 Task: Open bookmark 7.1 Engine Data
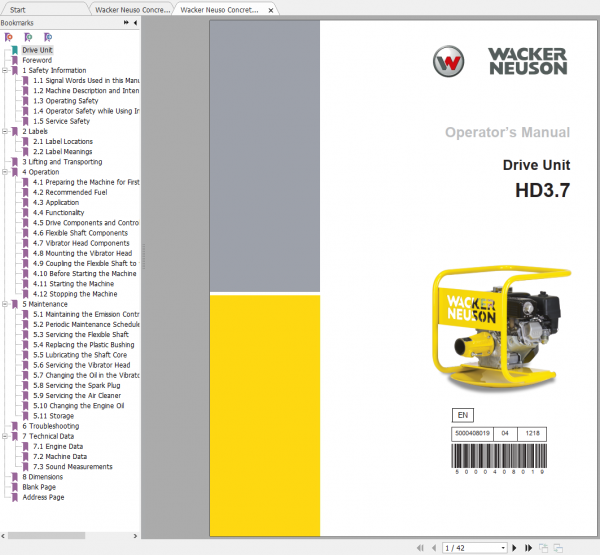[x=58, y=447]
